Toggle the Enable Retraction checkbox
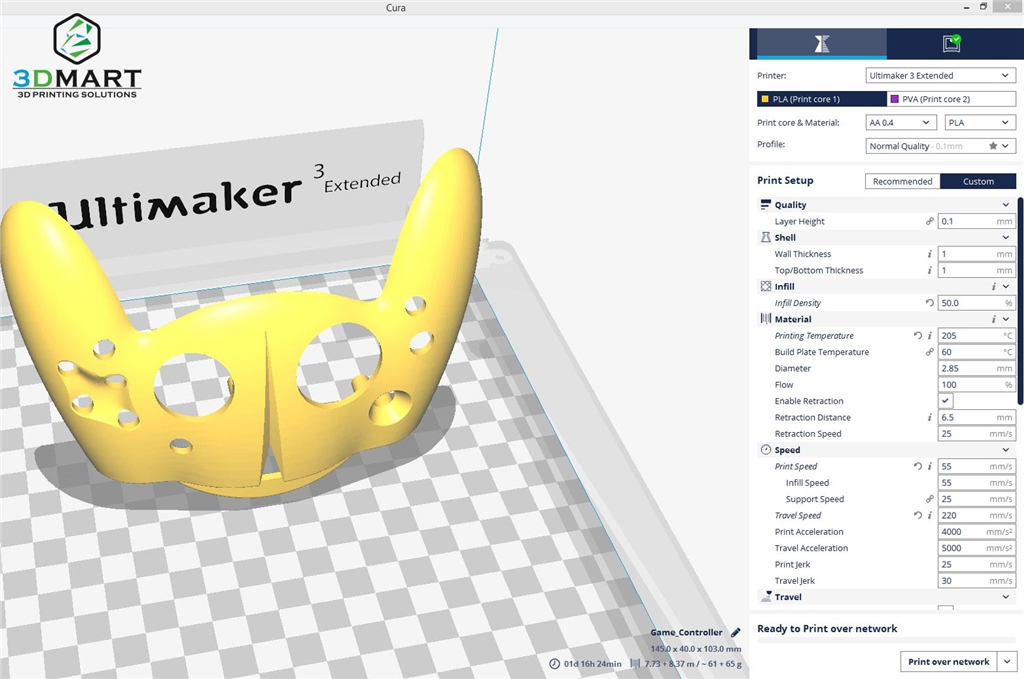1024x679 pixels. click(x=945, y=401)
